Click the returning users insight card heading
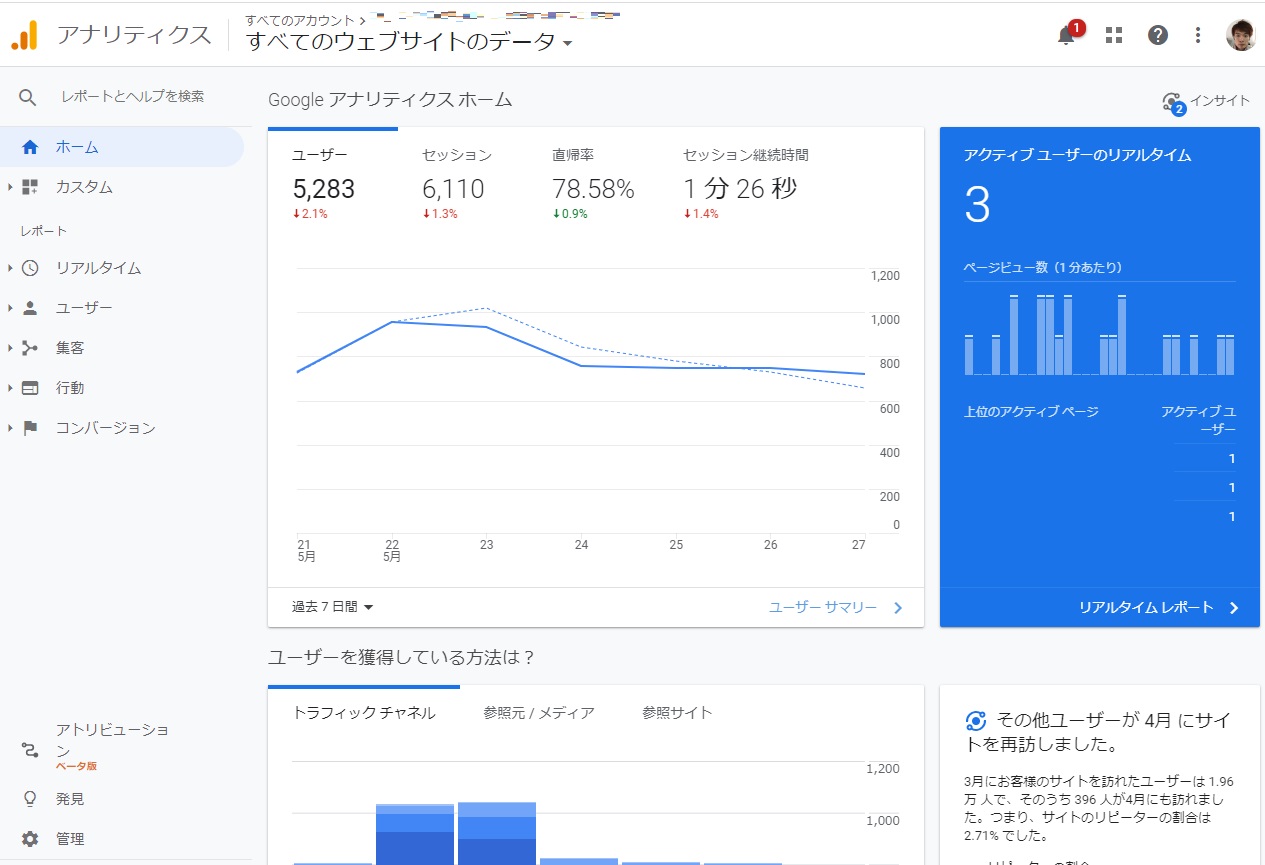Viewport: 1265px width, 865px height. pyautogui.click(x=1098, y=733)
